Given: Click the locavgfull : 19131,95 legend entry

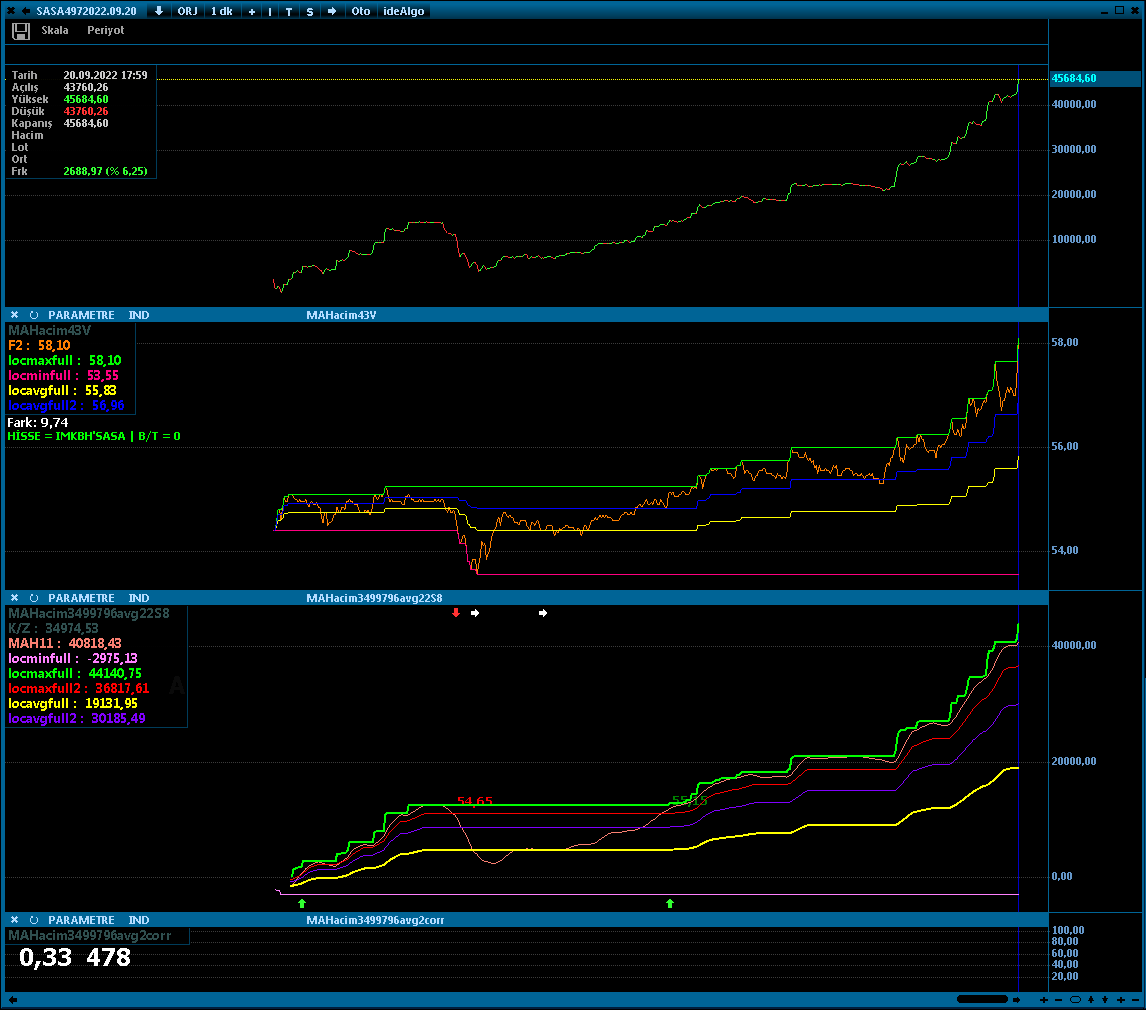Looking at the screenshot, I should (72, 703).
